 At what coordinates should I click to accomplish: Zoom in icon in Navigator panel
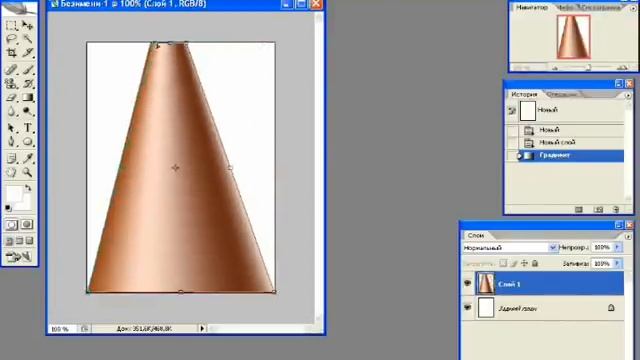click(x=622, y=68)
